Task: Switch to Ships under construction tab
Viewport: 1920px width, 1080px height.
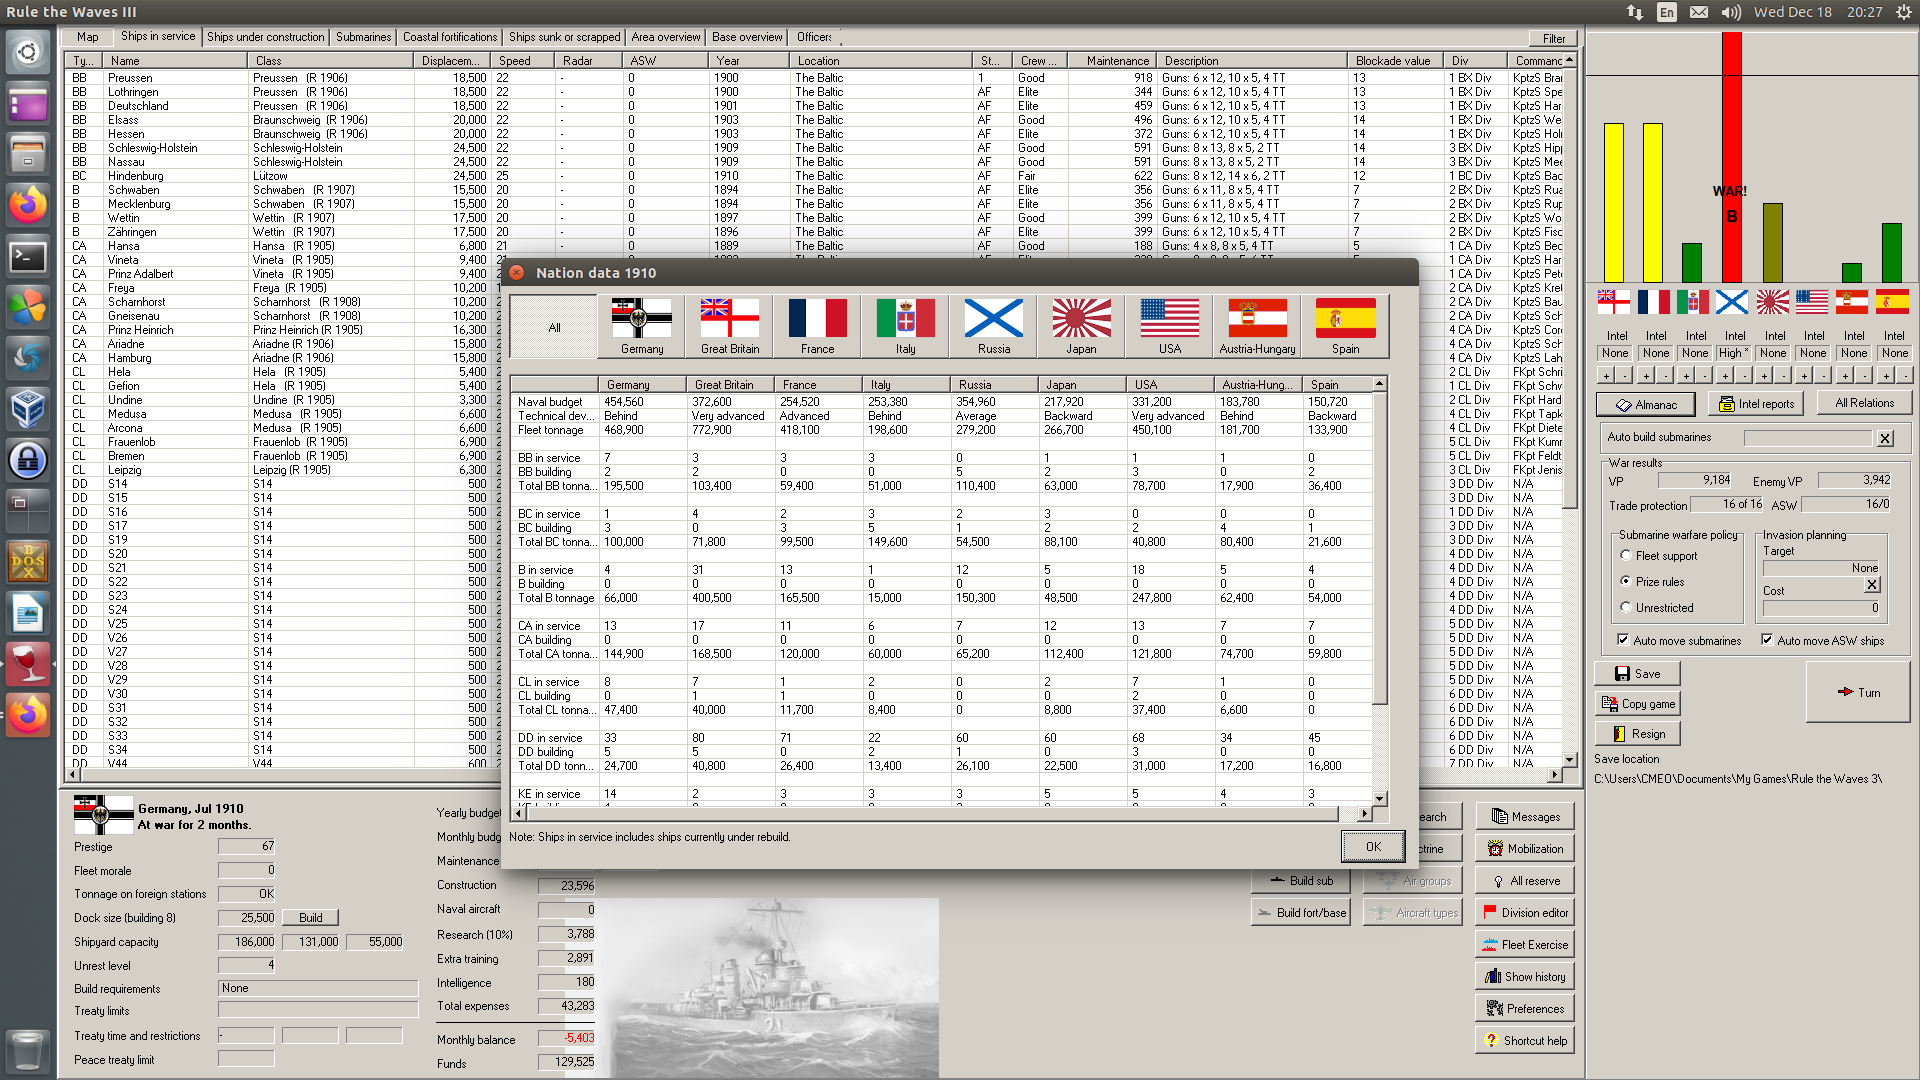Action: pyautogui.click(x=265, y=37)
